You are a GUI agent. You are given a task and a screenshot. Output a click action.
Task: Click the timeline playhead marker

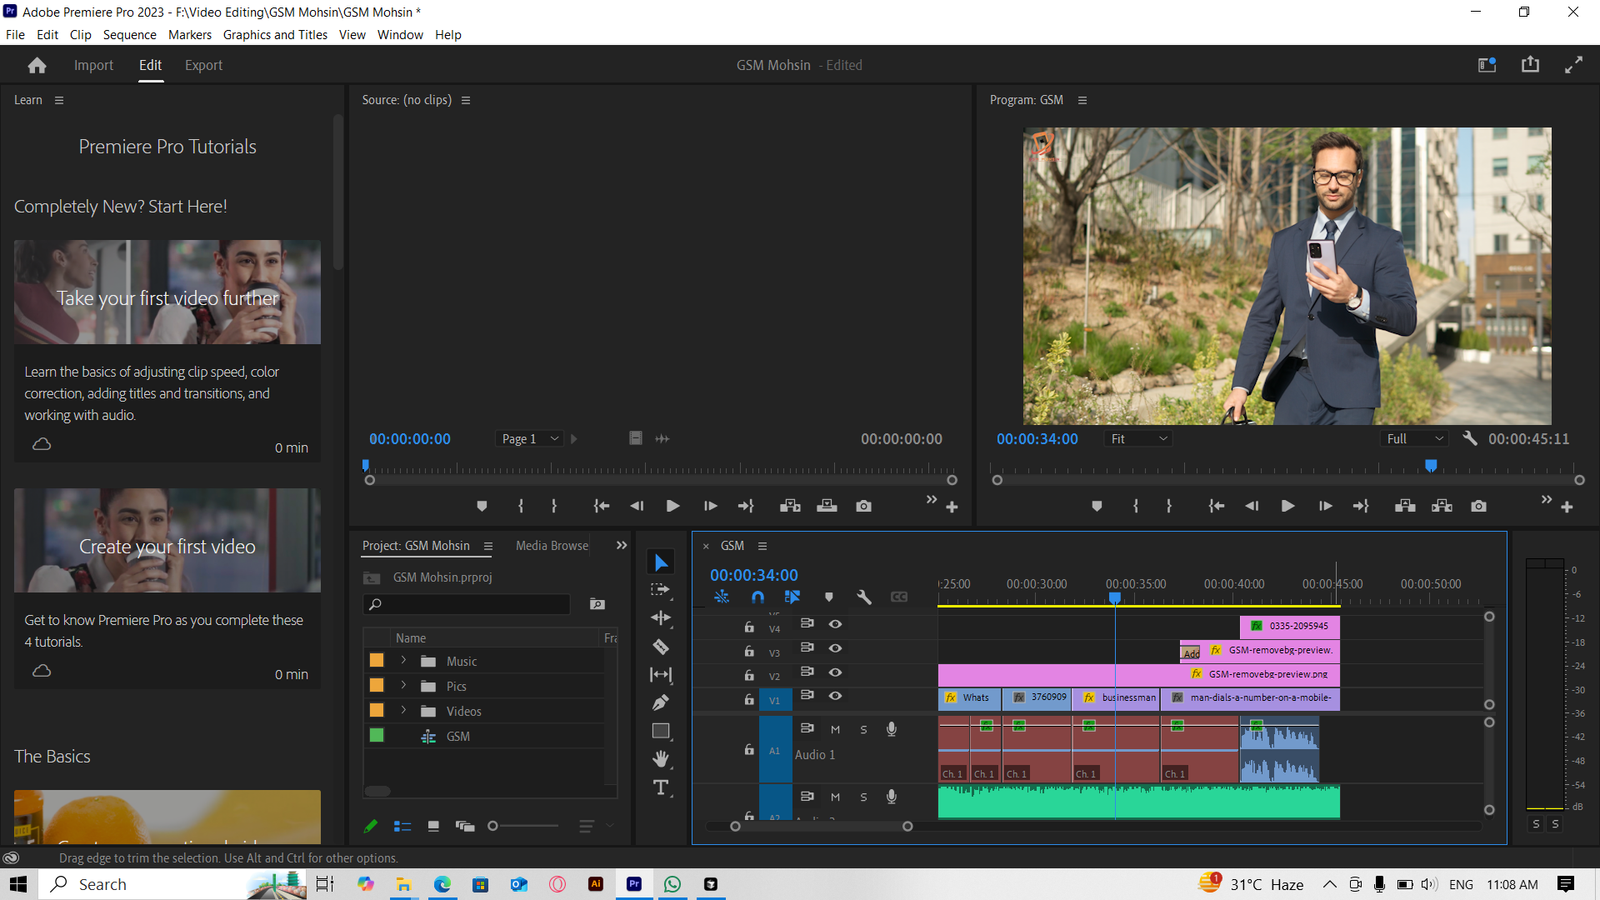coord(1115,598)
